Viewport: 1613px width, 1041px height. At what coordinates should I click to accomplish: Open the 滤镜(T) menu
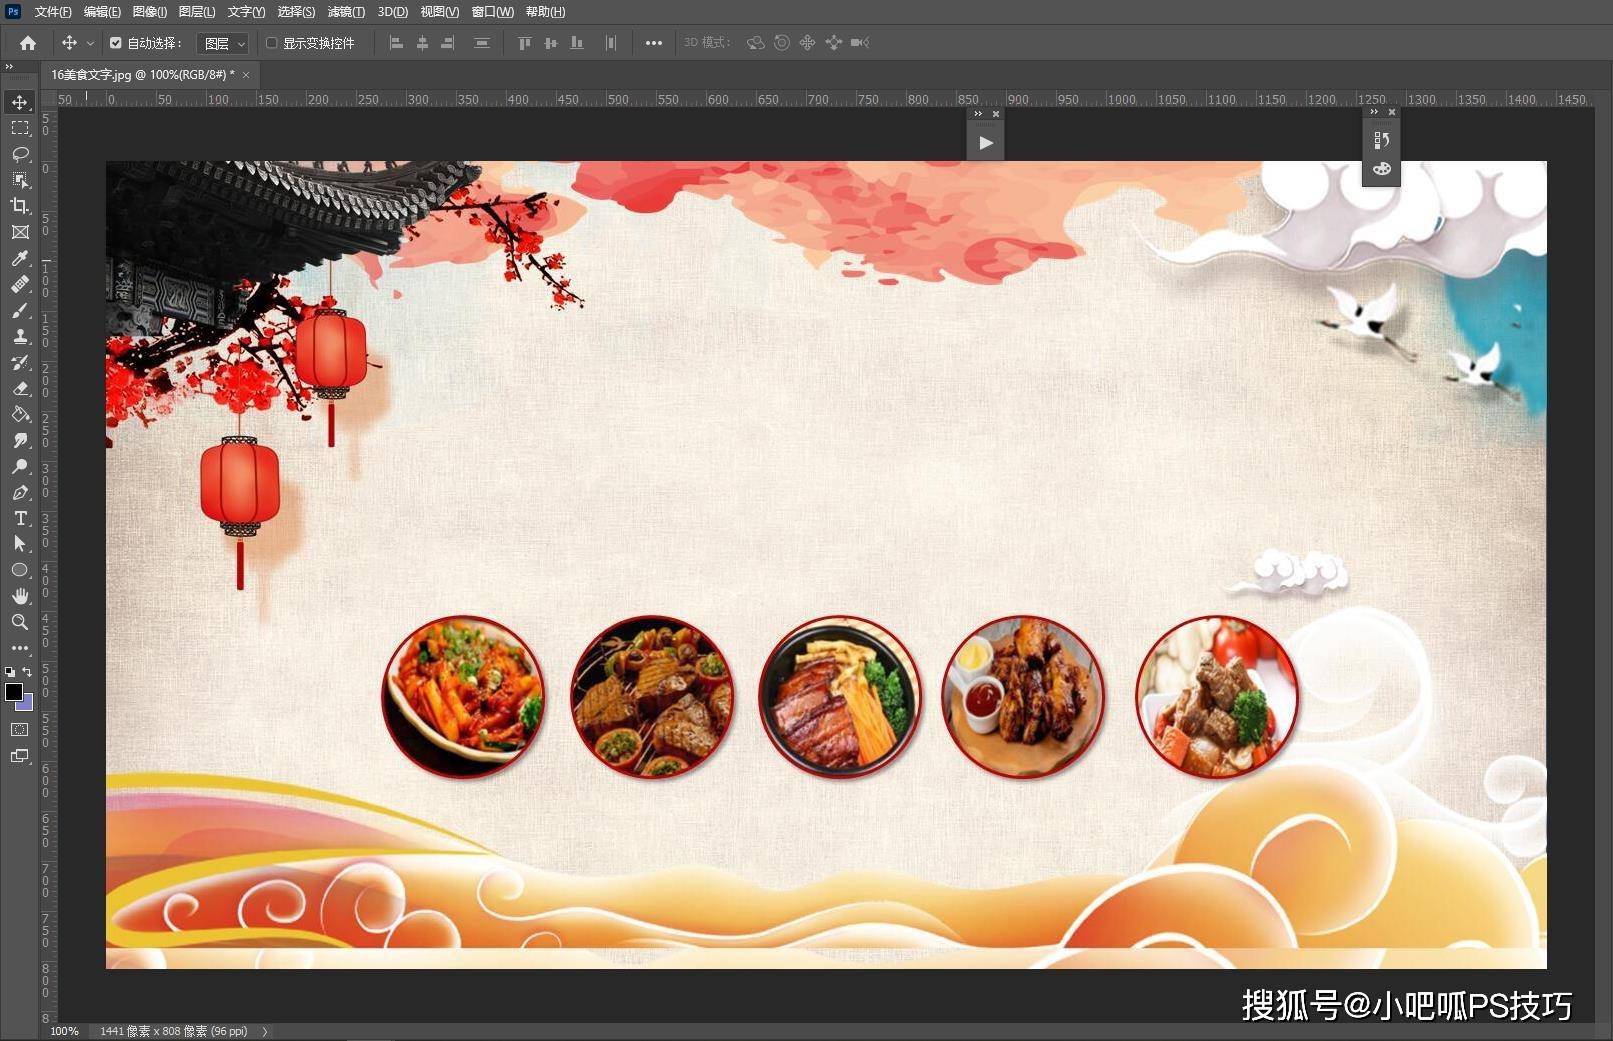346,12
